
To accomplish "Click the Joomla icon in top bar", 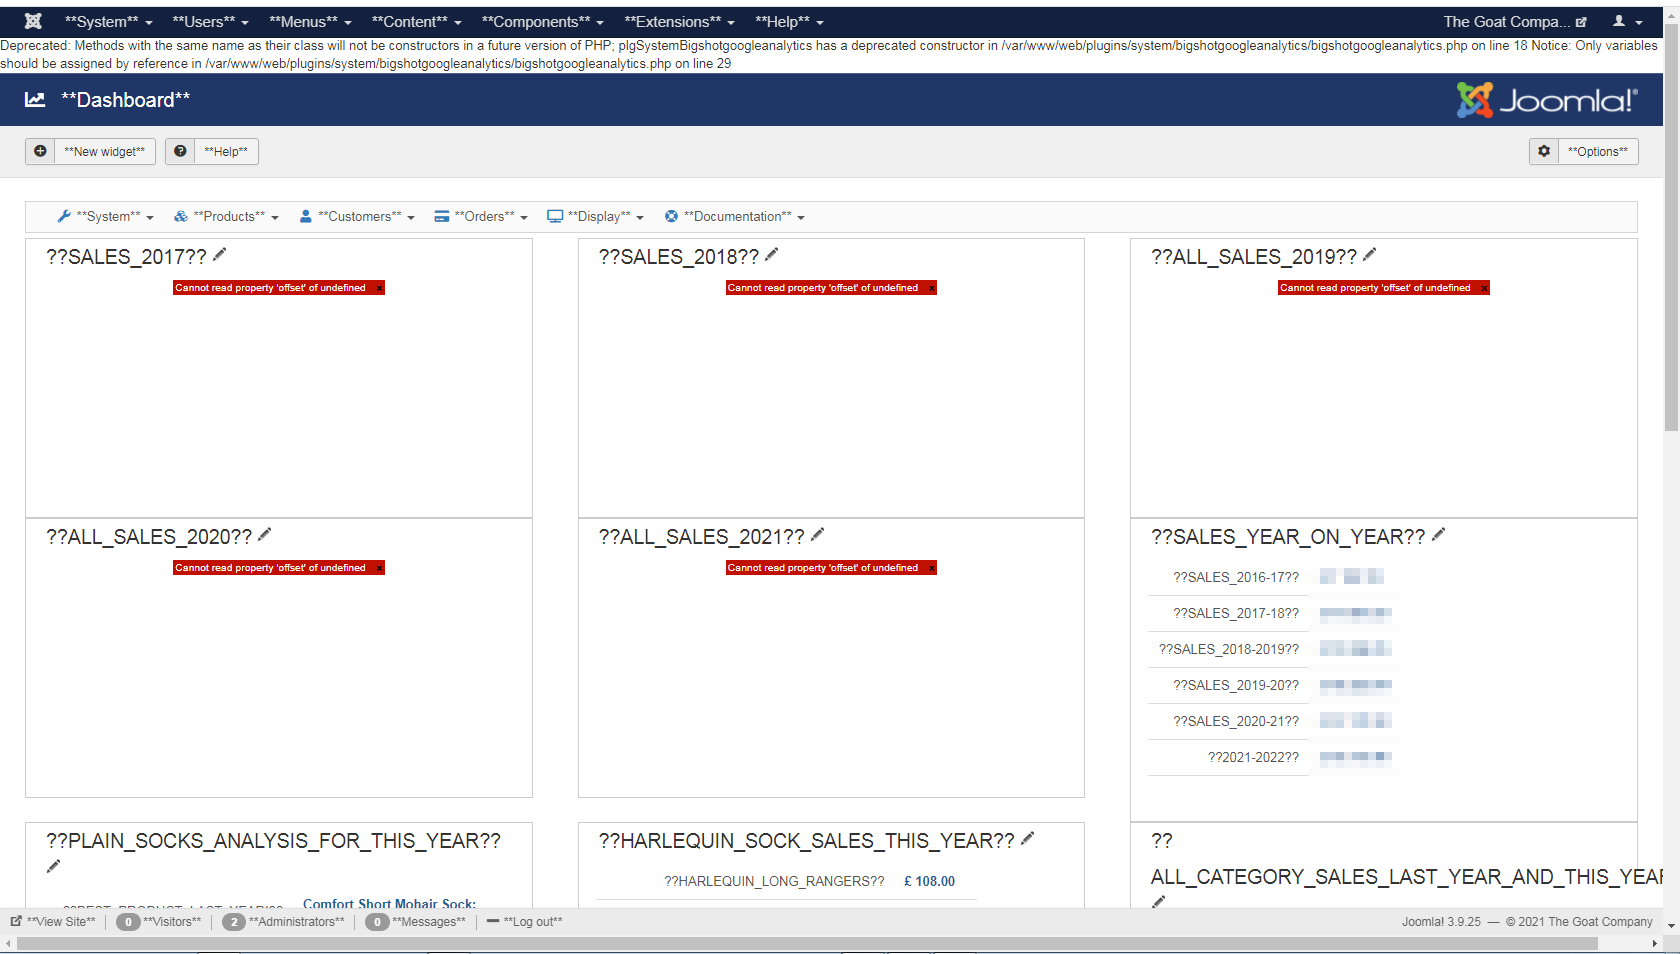I will click(x=33, y=21).
